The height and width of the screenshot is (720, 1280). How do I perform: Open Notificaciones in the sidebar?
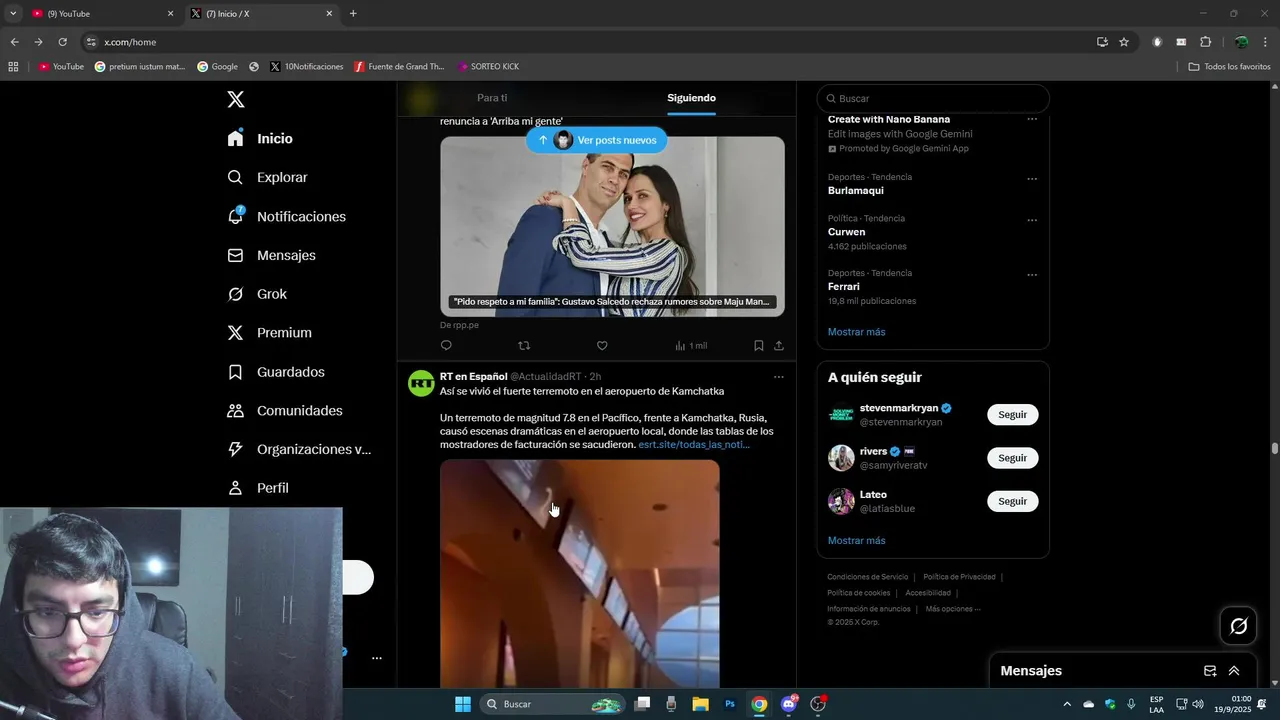click(286, 216)
